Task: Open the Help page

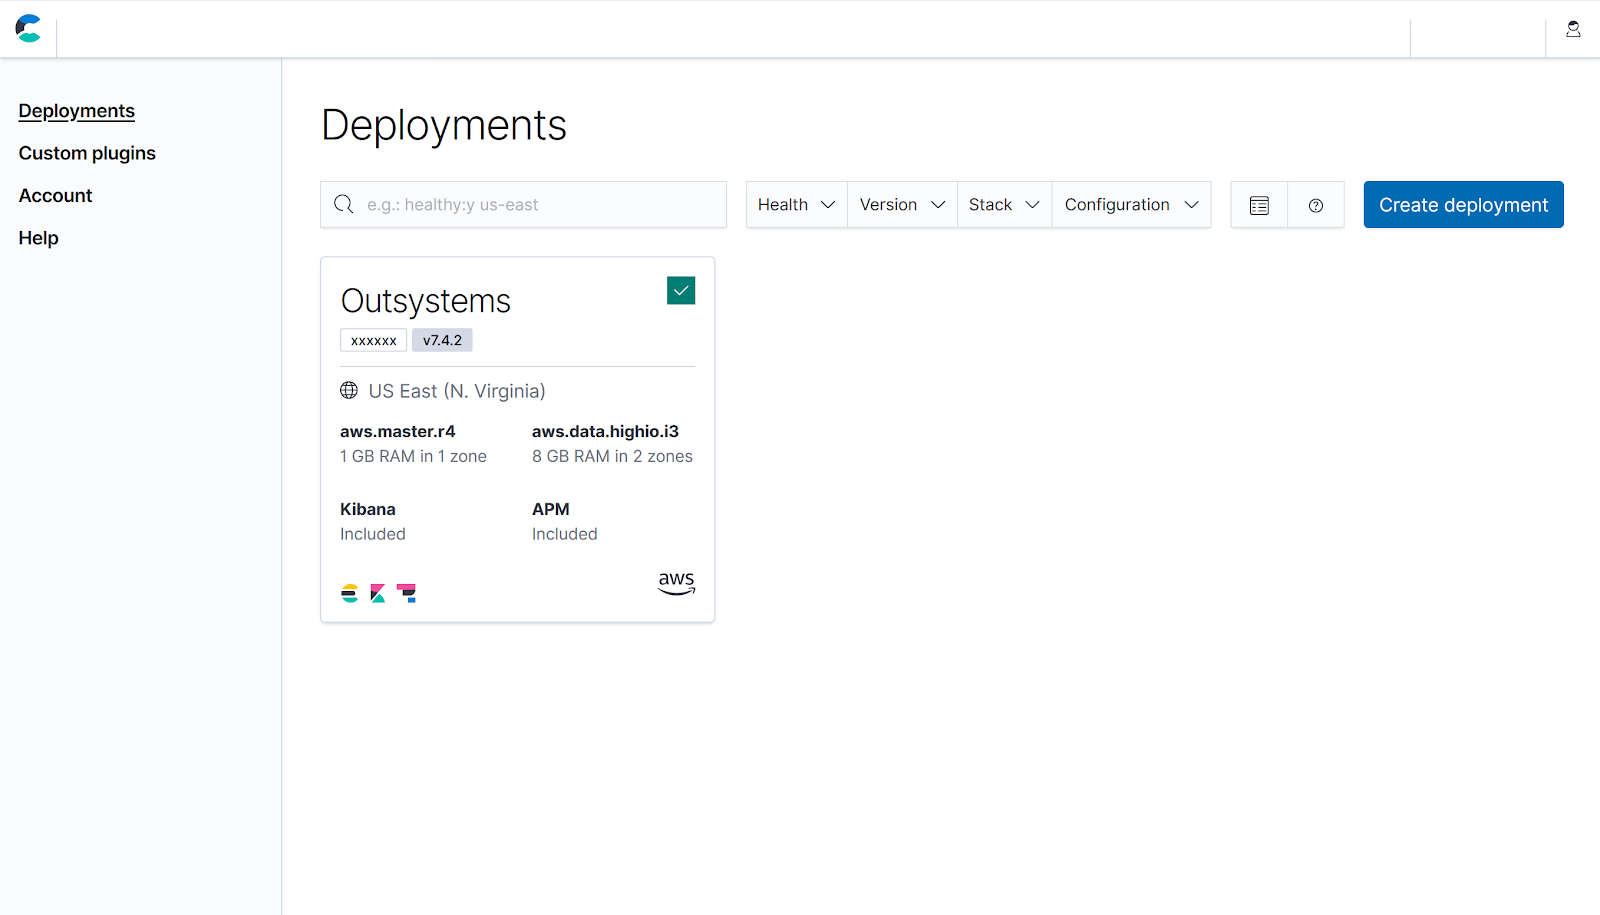Action: coord(39,238)
